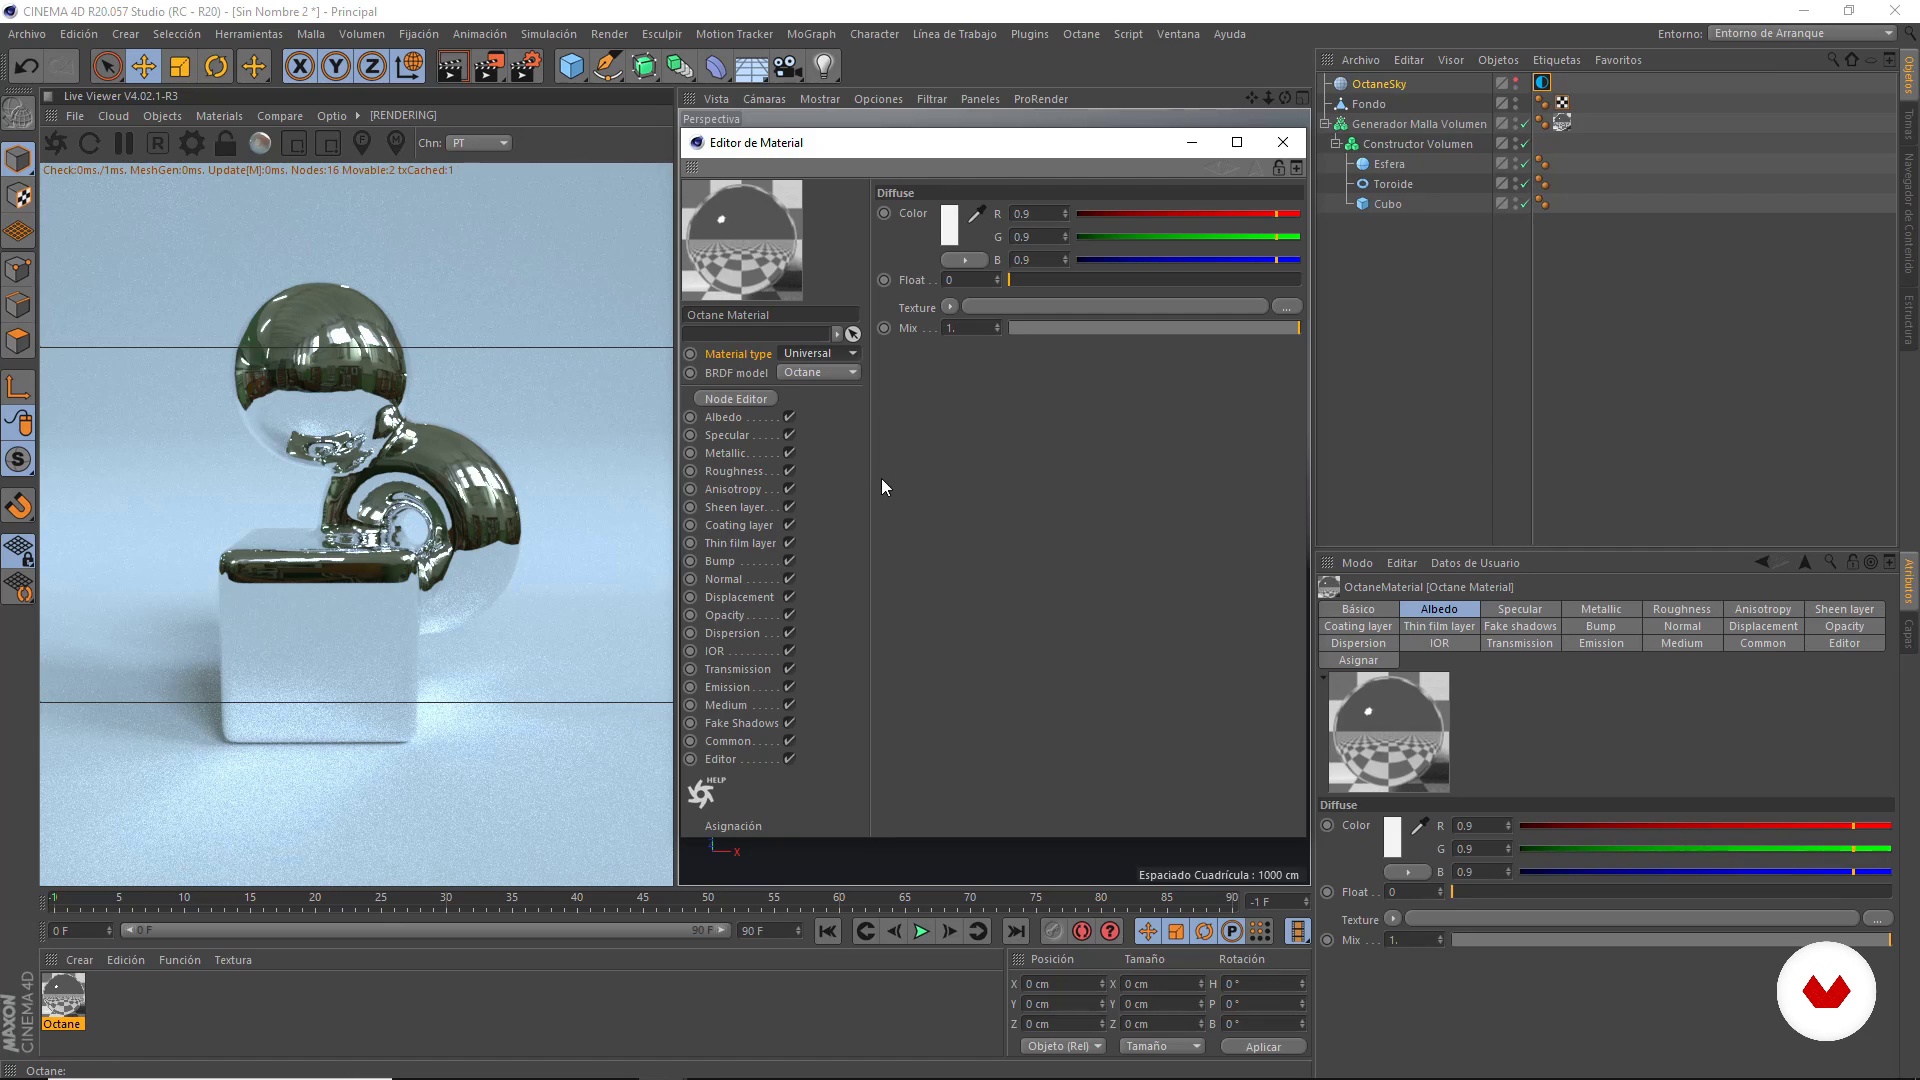Click the texture browse ellipsis button
Image resolution: width=1920 pixels, height=1080 pixels.
(1287, 307)
